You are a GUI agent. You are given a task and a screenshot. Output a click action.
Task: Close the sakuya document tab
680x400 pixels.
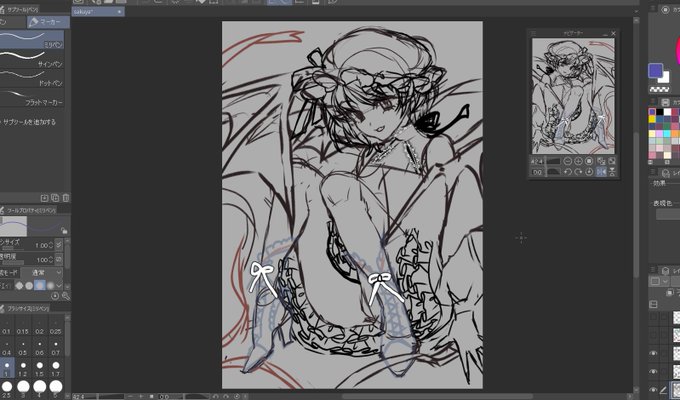point(120,12)
